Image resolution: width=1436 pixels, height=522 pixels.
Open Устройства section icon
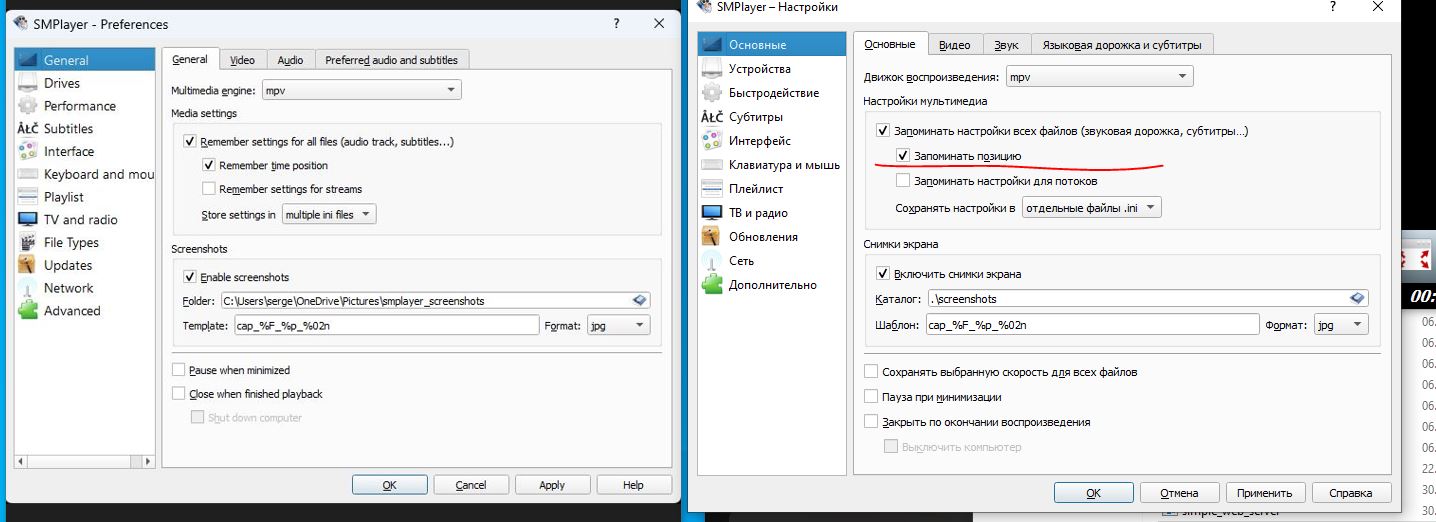pos(712,68)
